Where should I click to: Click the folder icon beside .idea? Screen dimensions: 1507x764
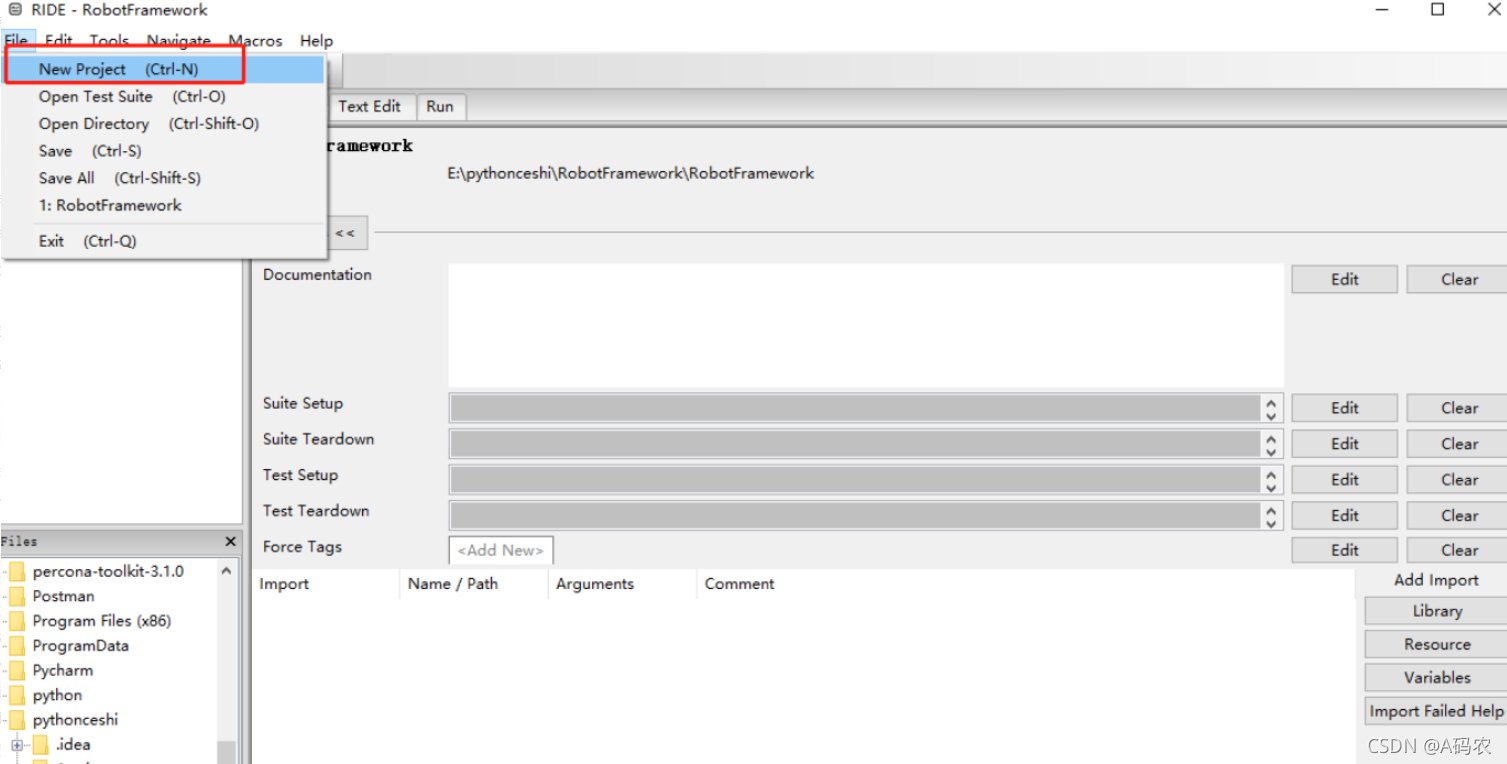click(40, 744)
